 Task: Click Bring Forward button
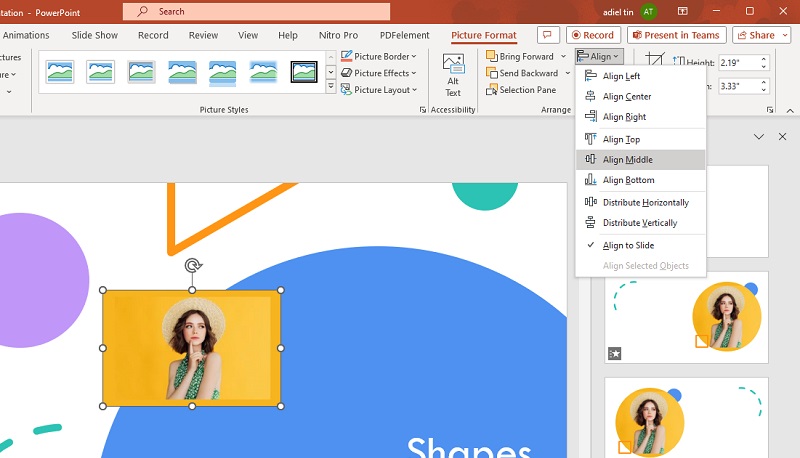pyautogui.click(x=520, y=56)
